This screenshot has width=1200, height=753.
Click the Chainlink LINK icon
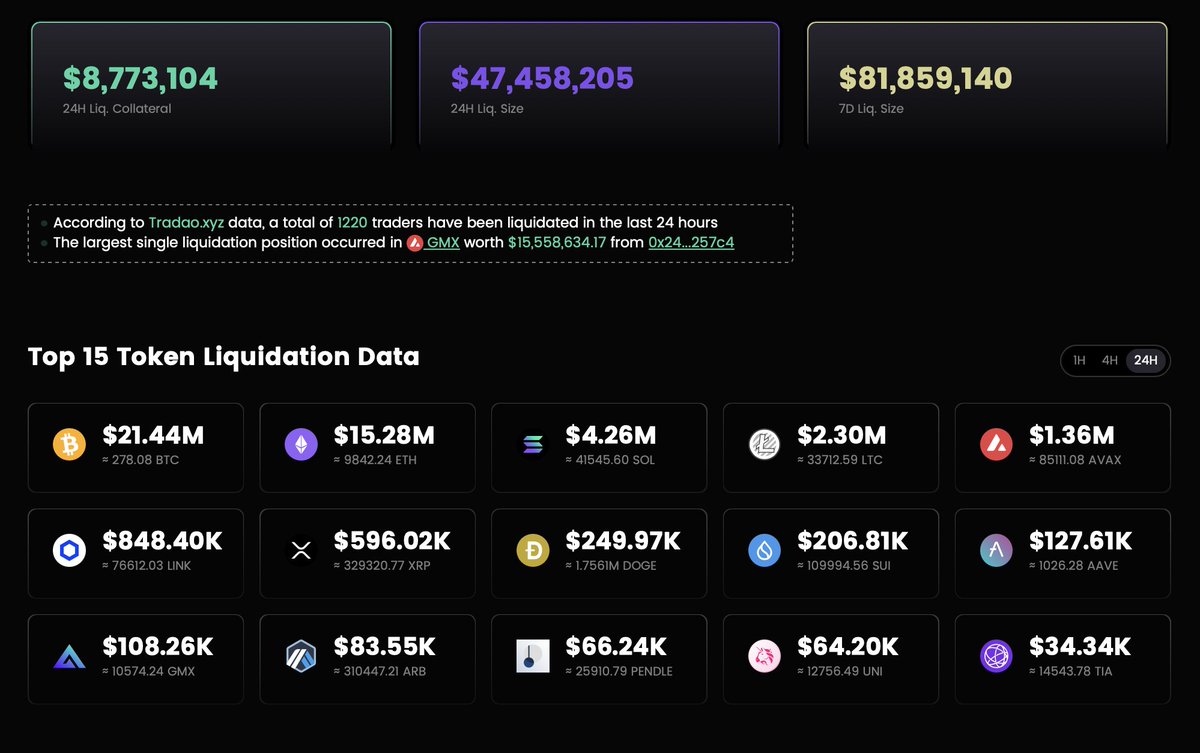click(69, 550)
